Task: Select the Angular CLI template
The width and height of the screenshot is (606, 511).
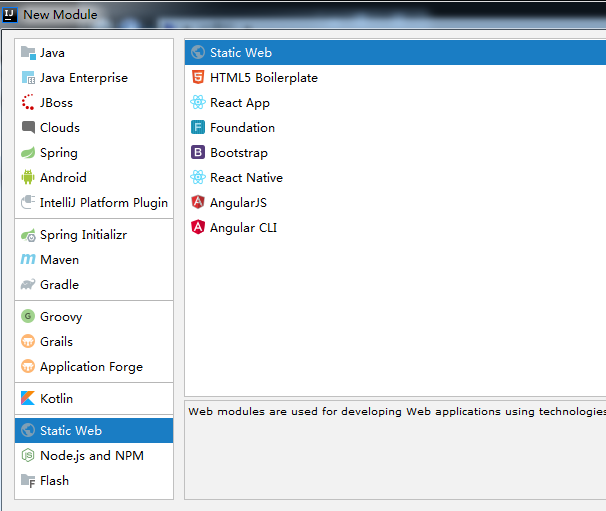Action: tap(395, 227)
